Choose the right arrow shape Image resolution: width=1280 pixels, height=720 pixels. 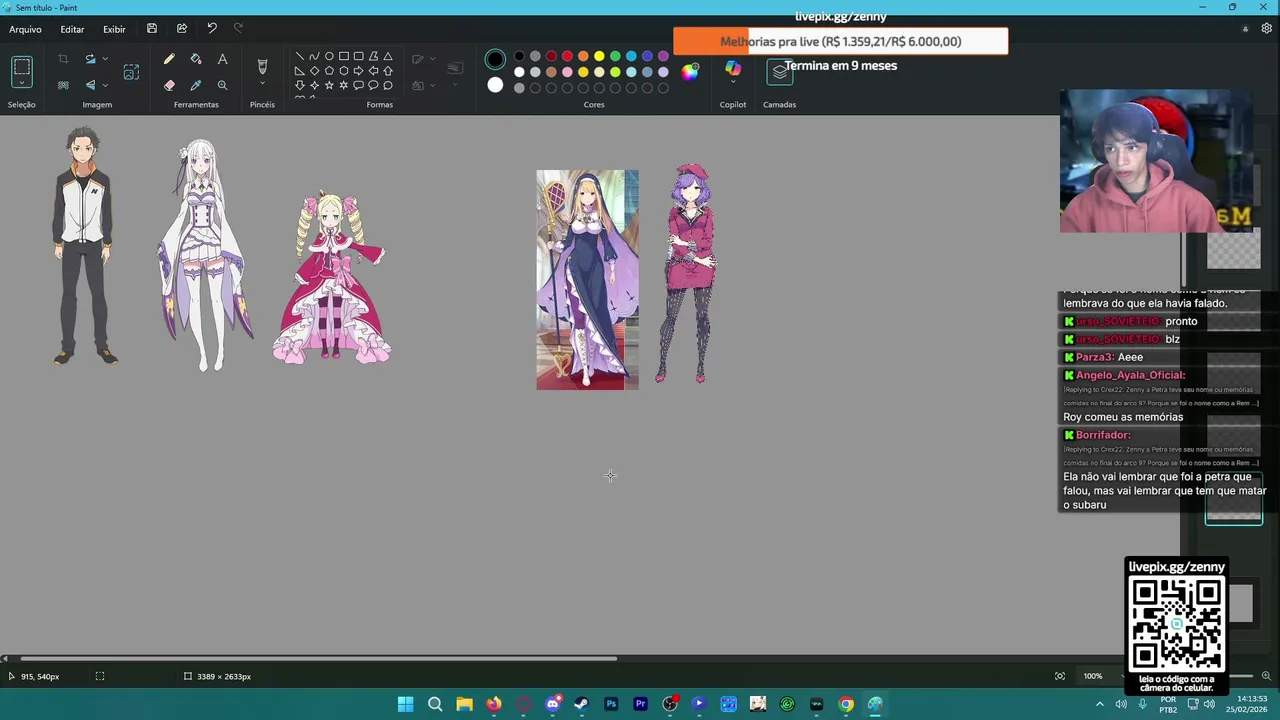358,71
